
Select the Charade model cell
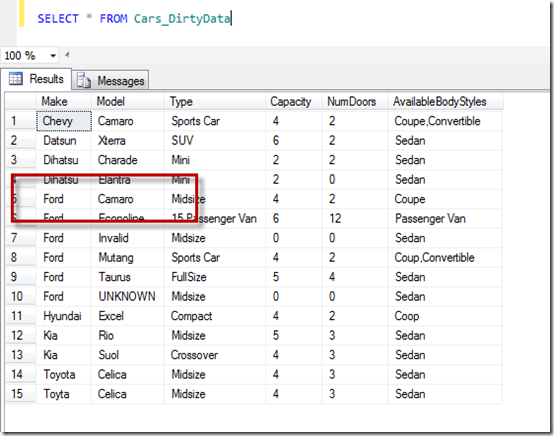(x=128, y=160)
